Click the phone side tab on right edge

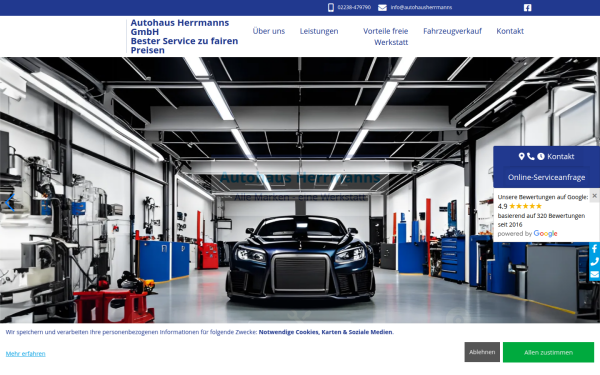pos(594,262)
